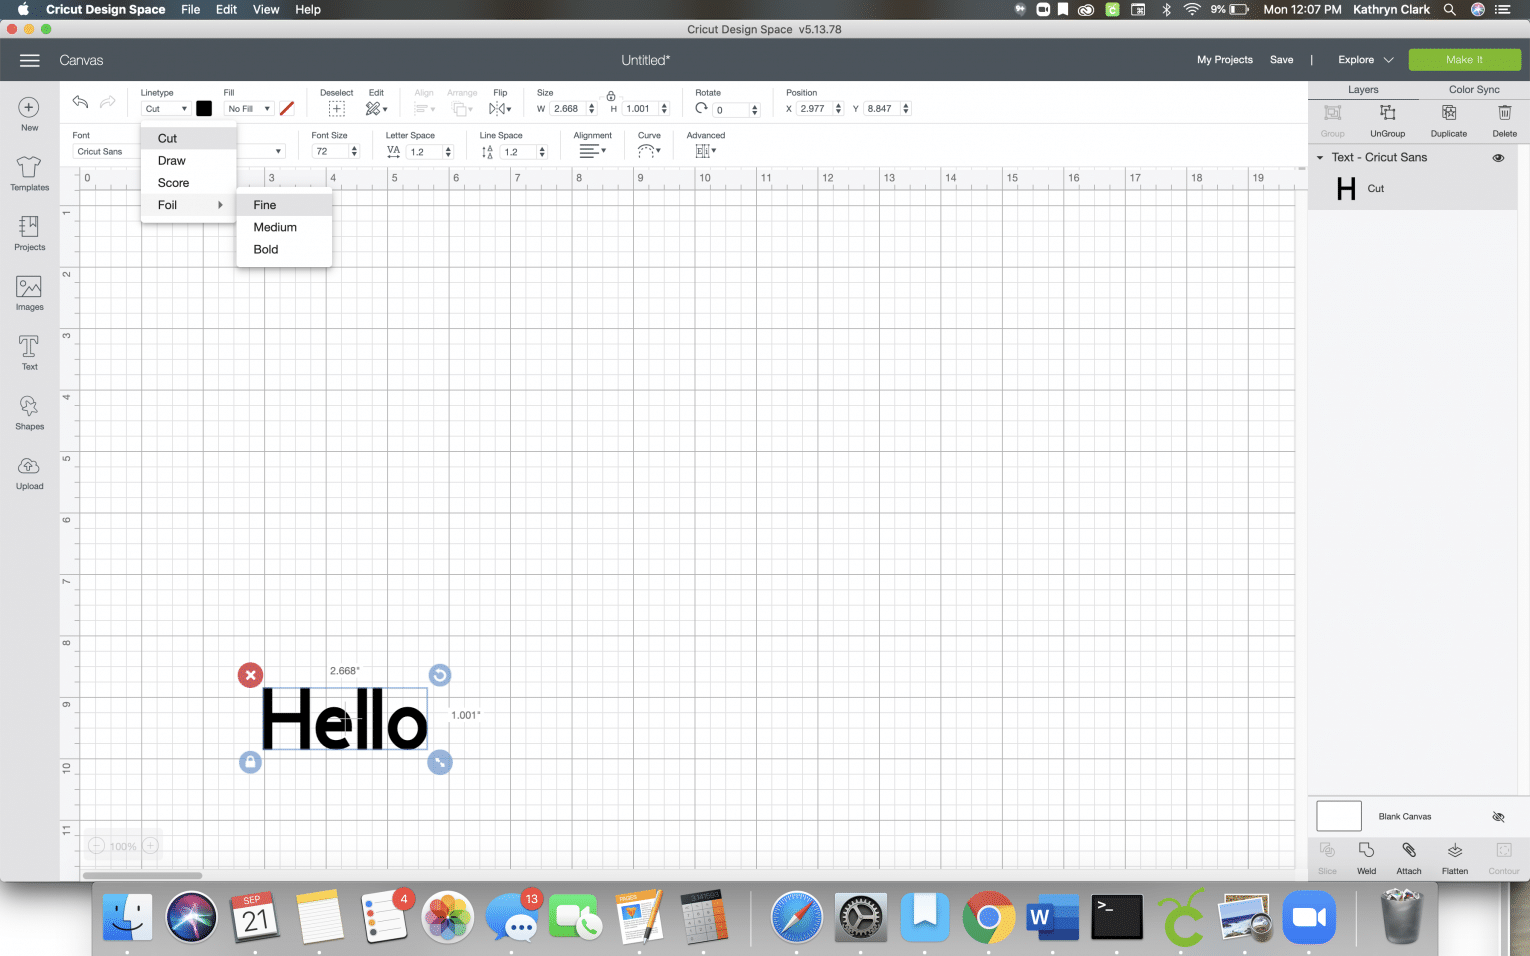Image resolution: width=1530 pixels, height=956 pixels.
Task: Click the New project icon
Action: 29,107
